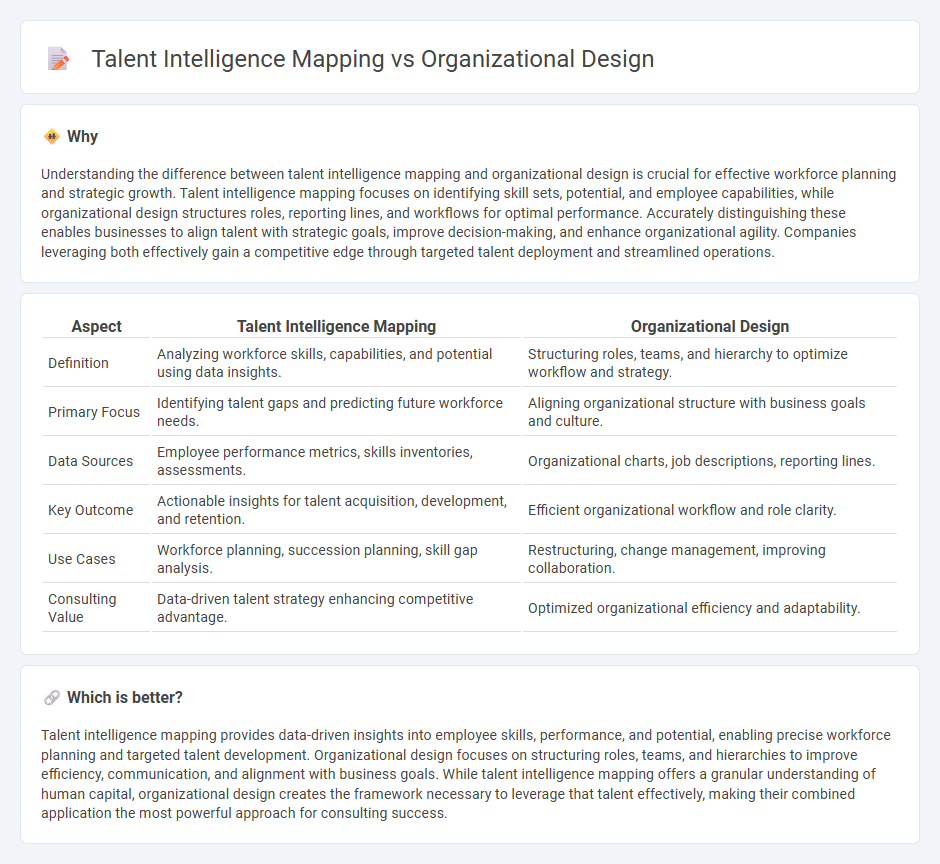Click the conclusion paragraph under Which is better?
This screenshot has height=864, width=940.
(x=468, y=774)
